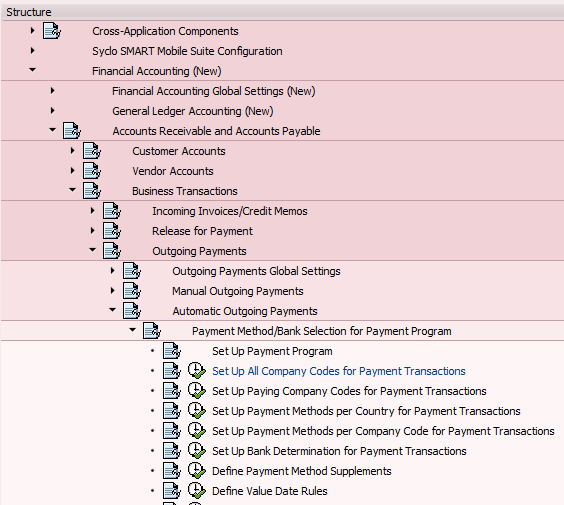Open documentation icon for Payment Methods per Country
This screenshot has width=564, height=505.
pyautogui.click(x=172, y=411)
